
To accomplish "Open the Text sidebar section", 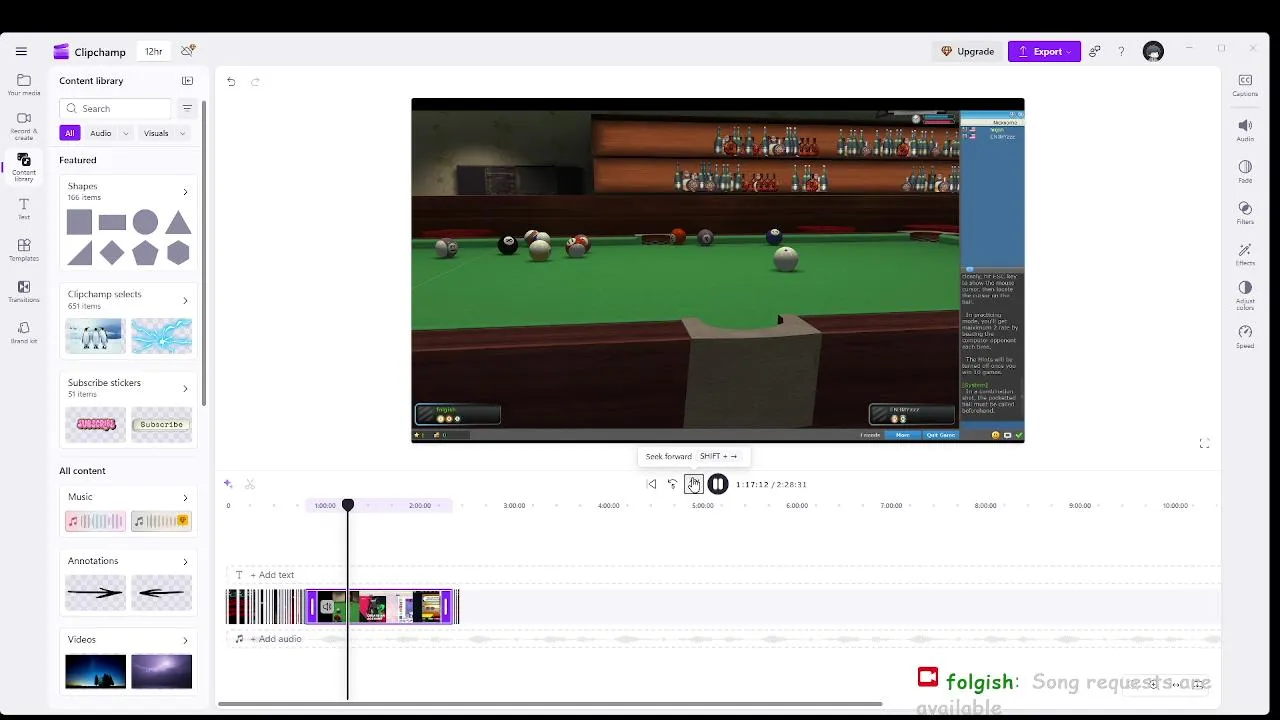I will [x=24, y=208].
